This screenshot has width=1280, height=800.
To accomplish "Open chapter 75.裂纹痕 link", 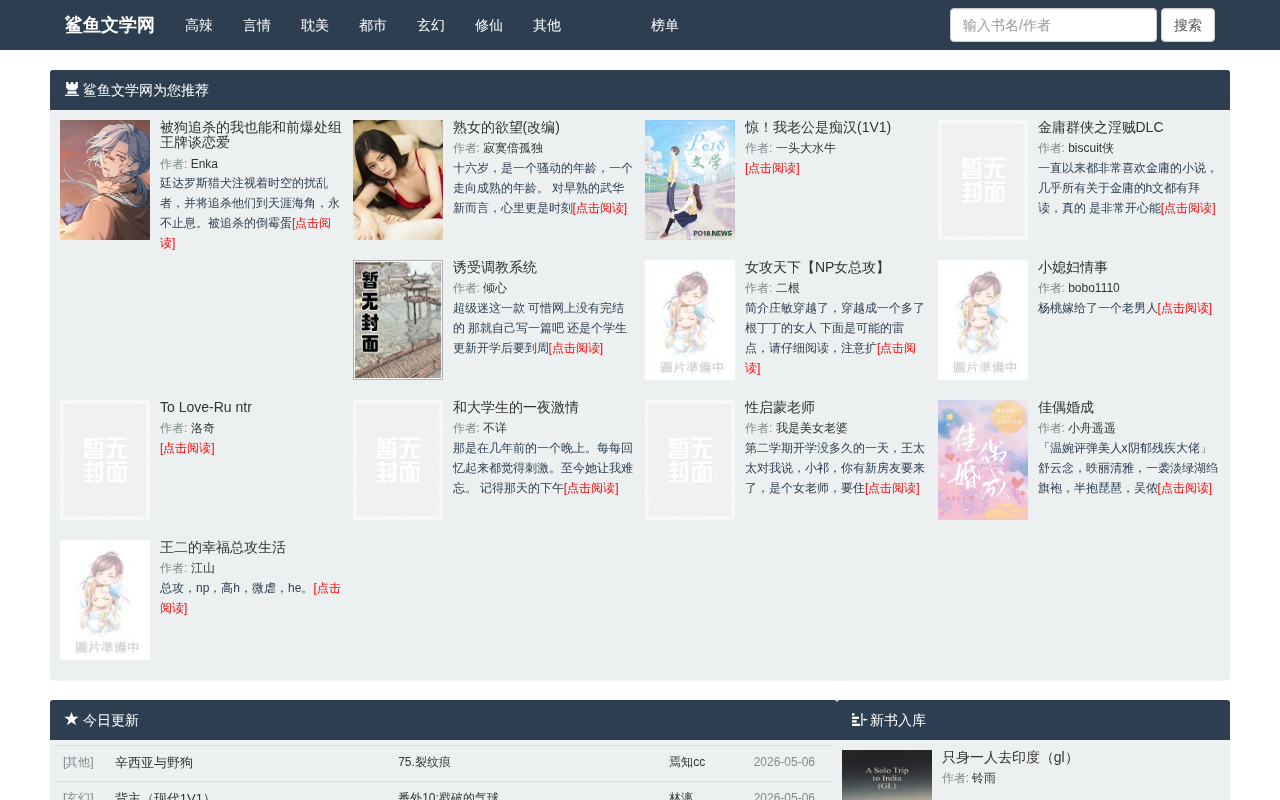I will pyautogui.click(x=424, y=762).
